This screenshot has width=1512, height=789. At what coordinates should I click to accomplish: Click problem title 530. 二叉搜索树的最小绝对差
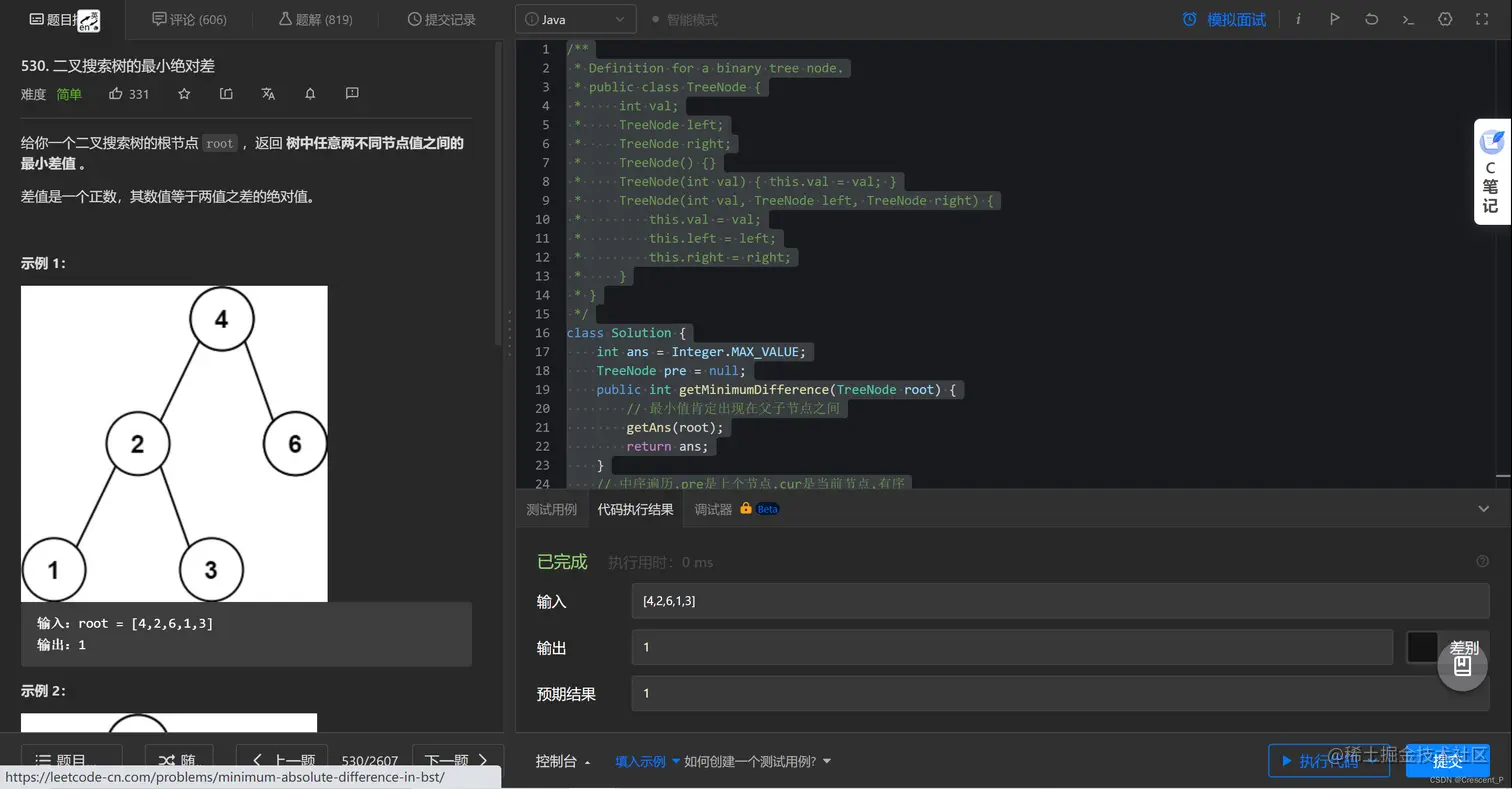[118, 66]
